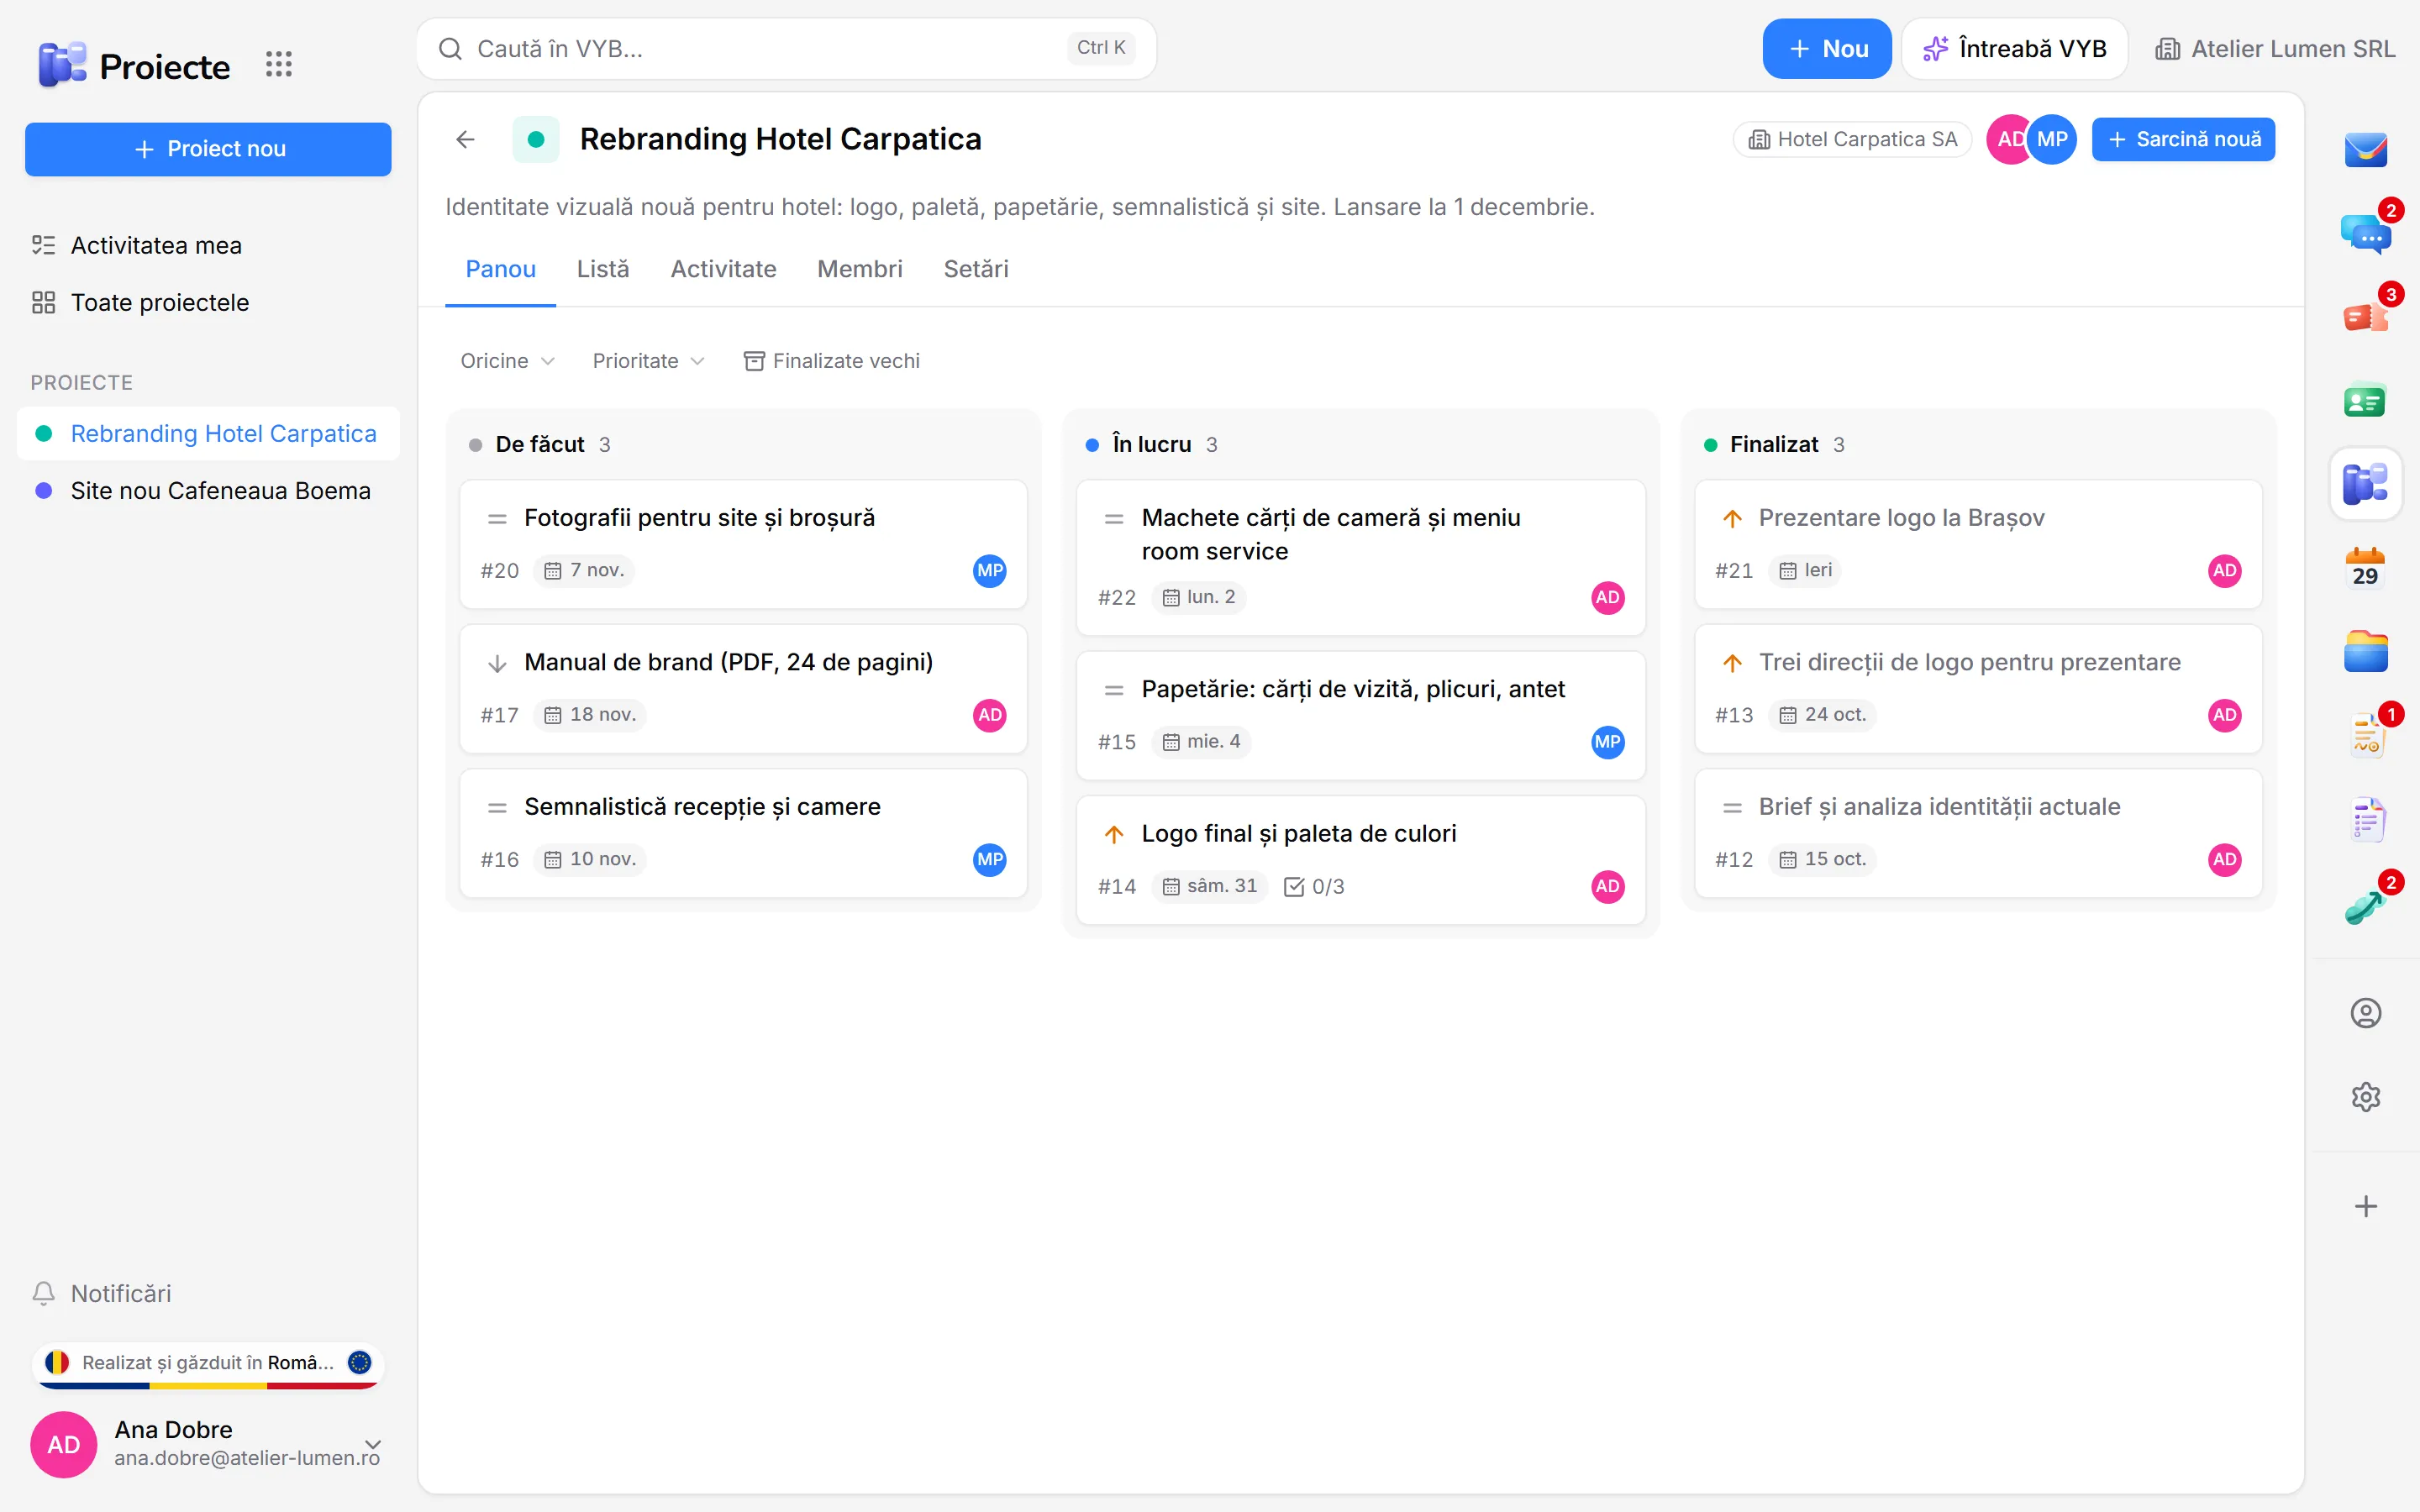Click the blue Nou button
The image size is (2420, 1512).
click(x=1826, y=48)
